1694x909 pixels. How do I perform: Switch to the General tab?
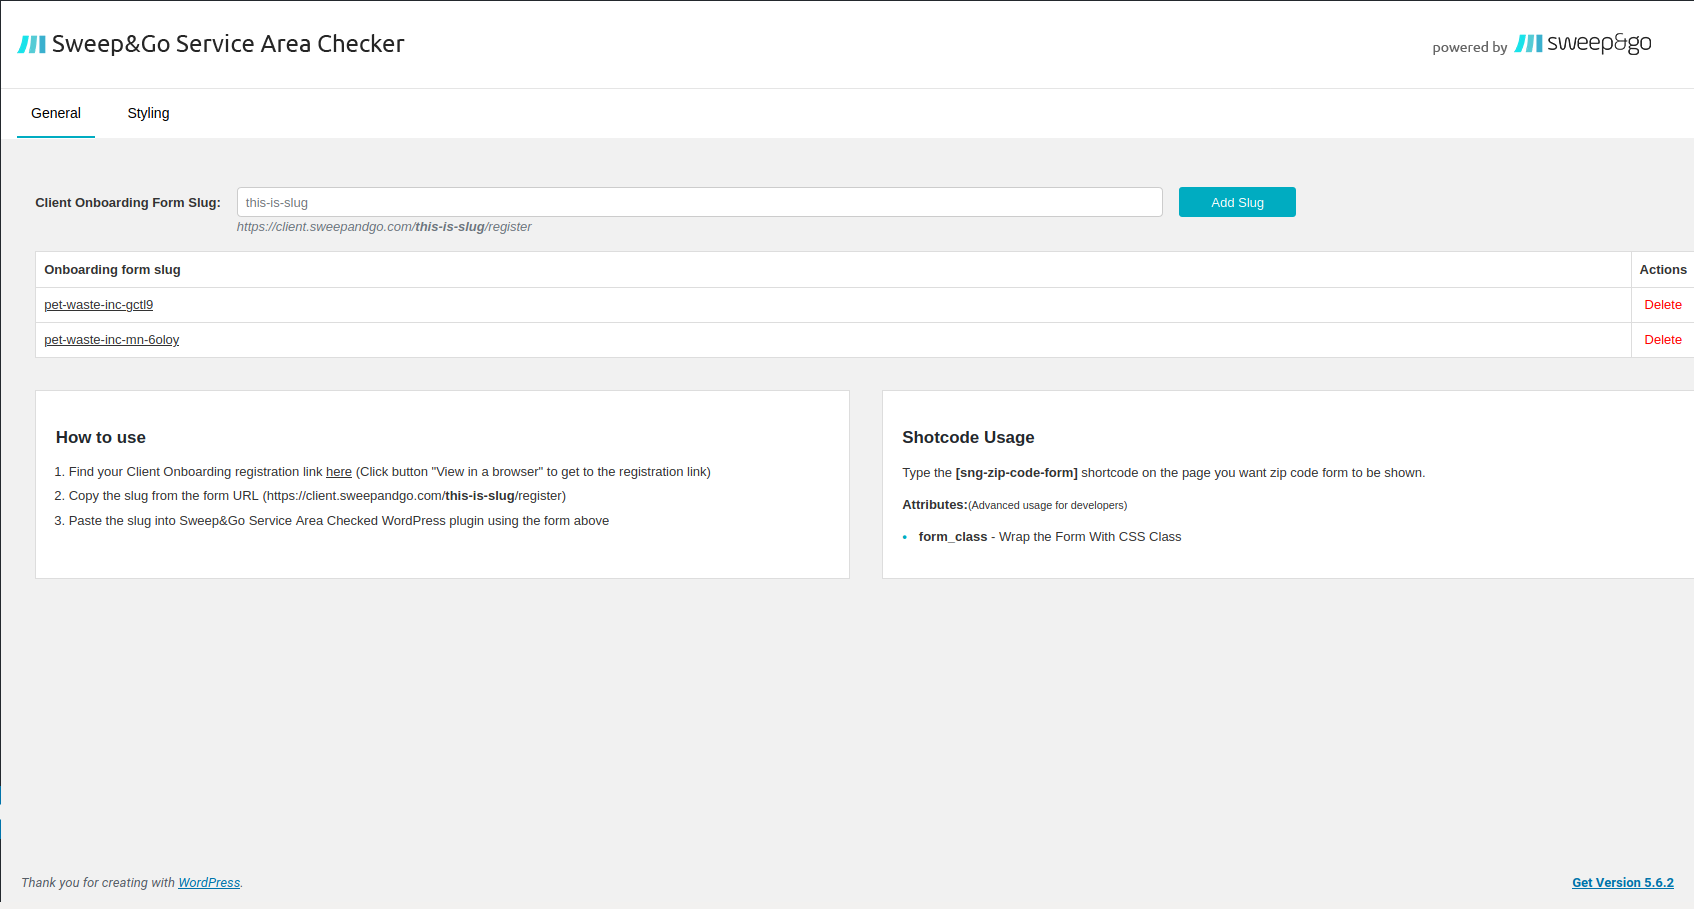56,113
